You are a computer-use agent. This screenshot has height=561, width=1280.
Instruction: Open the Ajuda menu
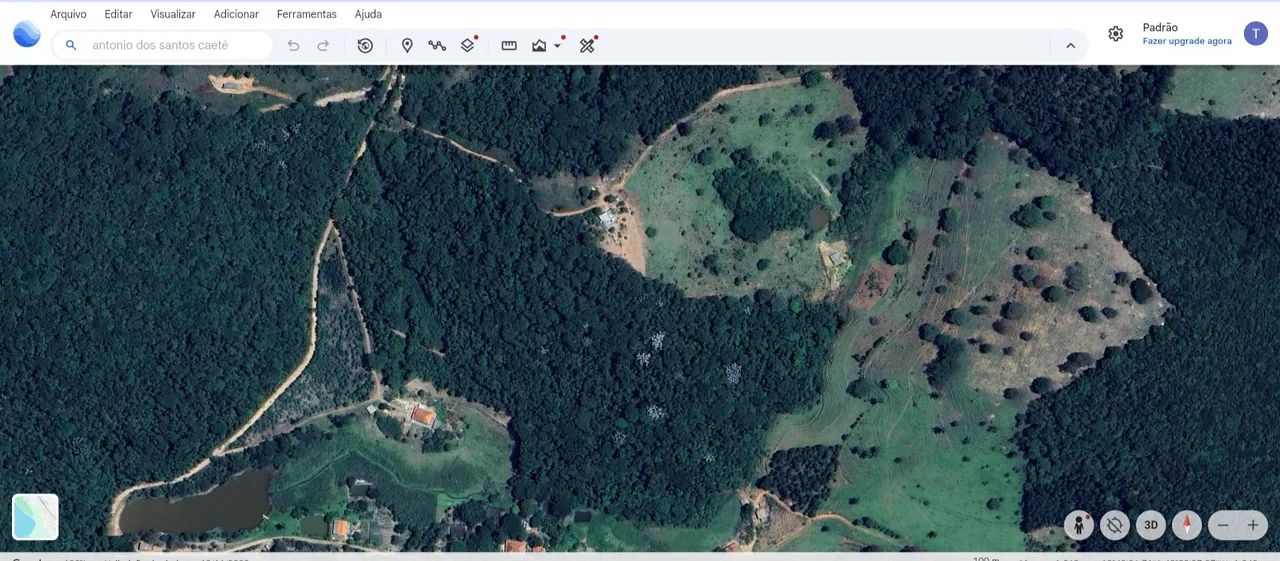(x=368, y=14)
